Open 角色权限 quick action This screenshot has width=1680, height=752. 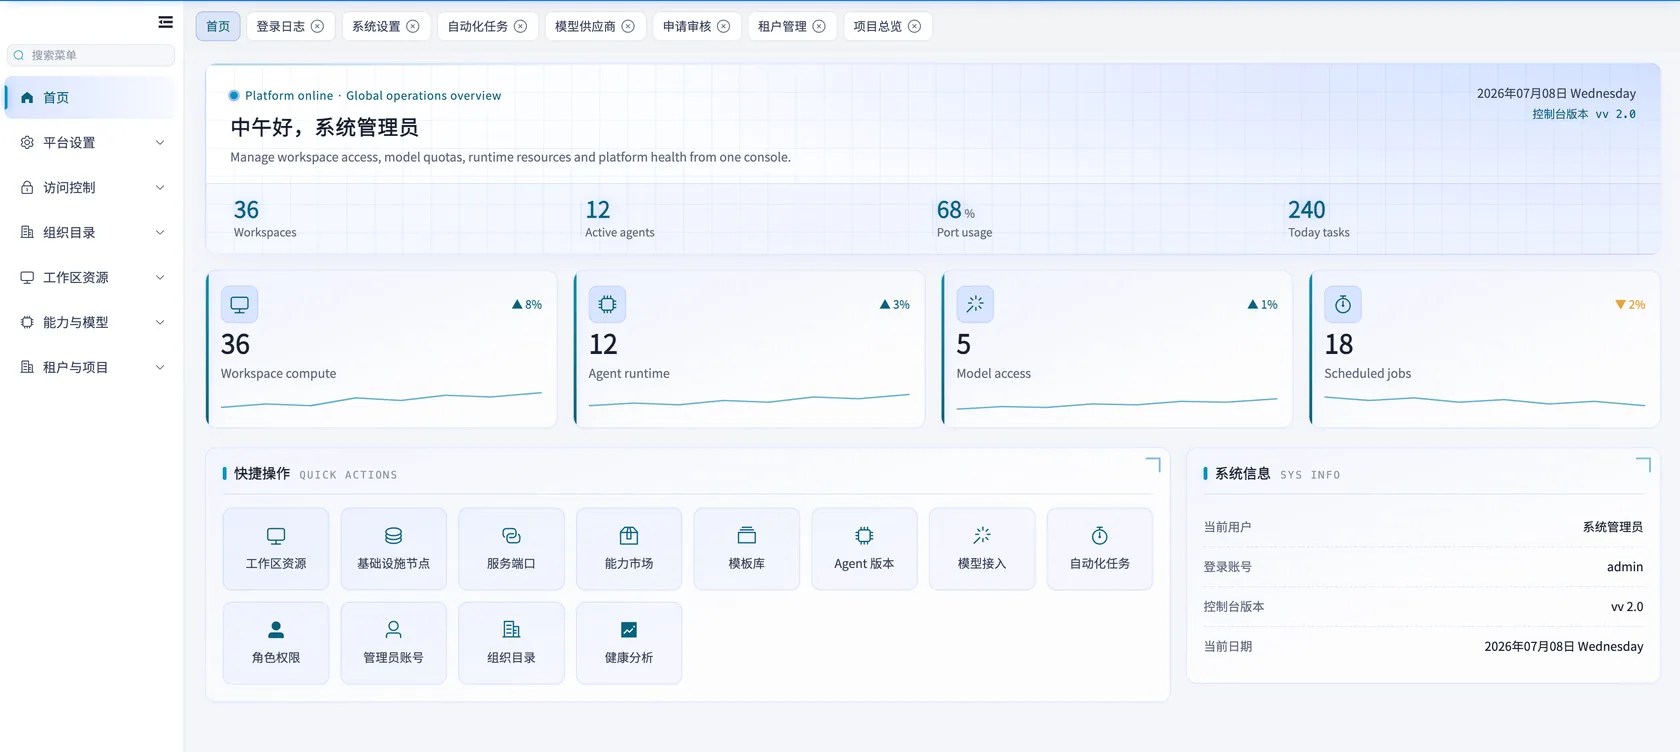click(276, 643)
